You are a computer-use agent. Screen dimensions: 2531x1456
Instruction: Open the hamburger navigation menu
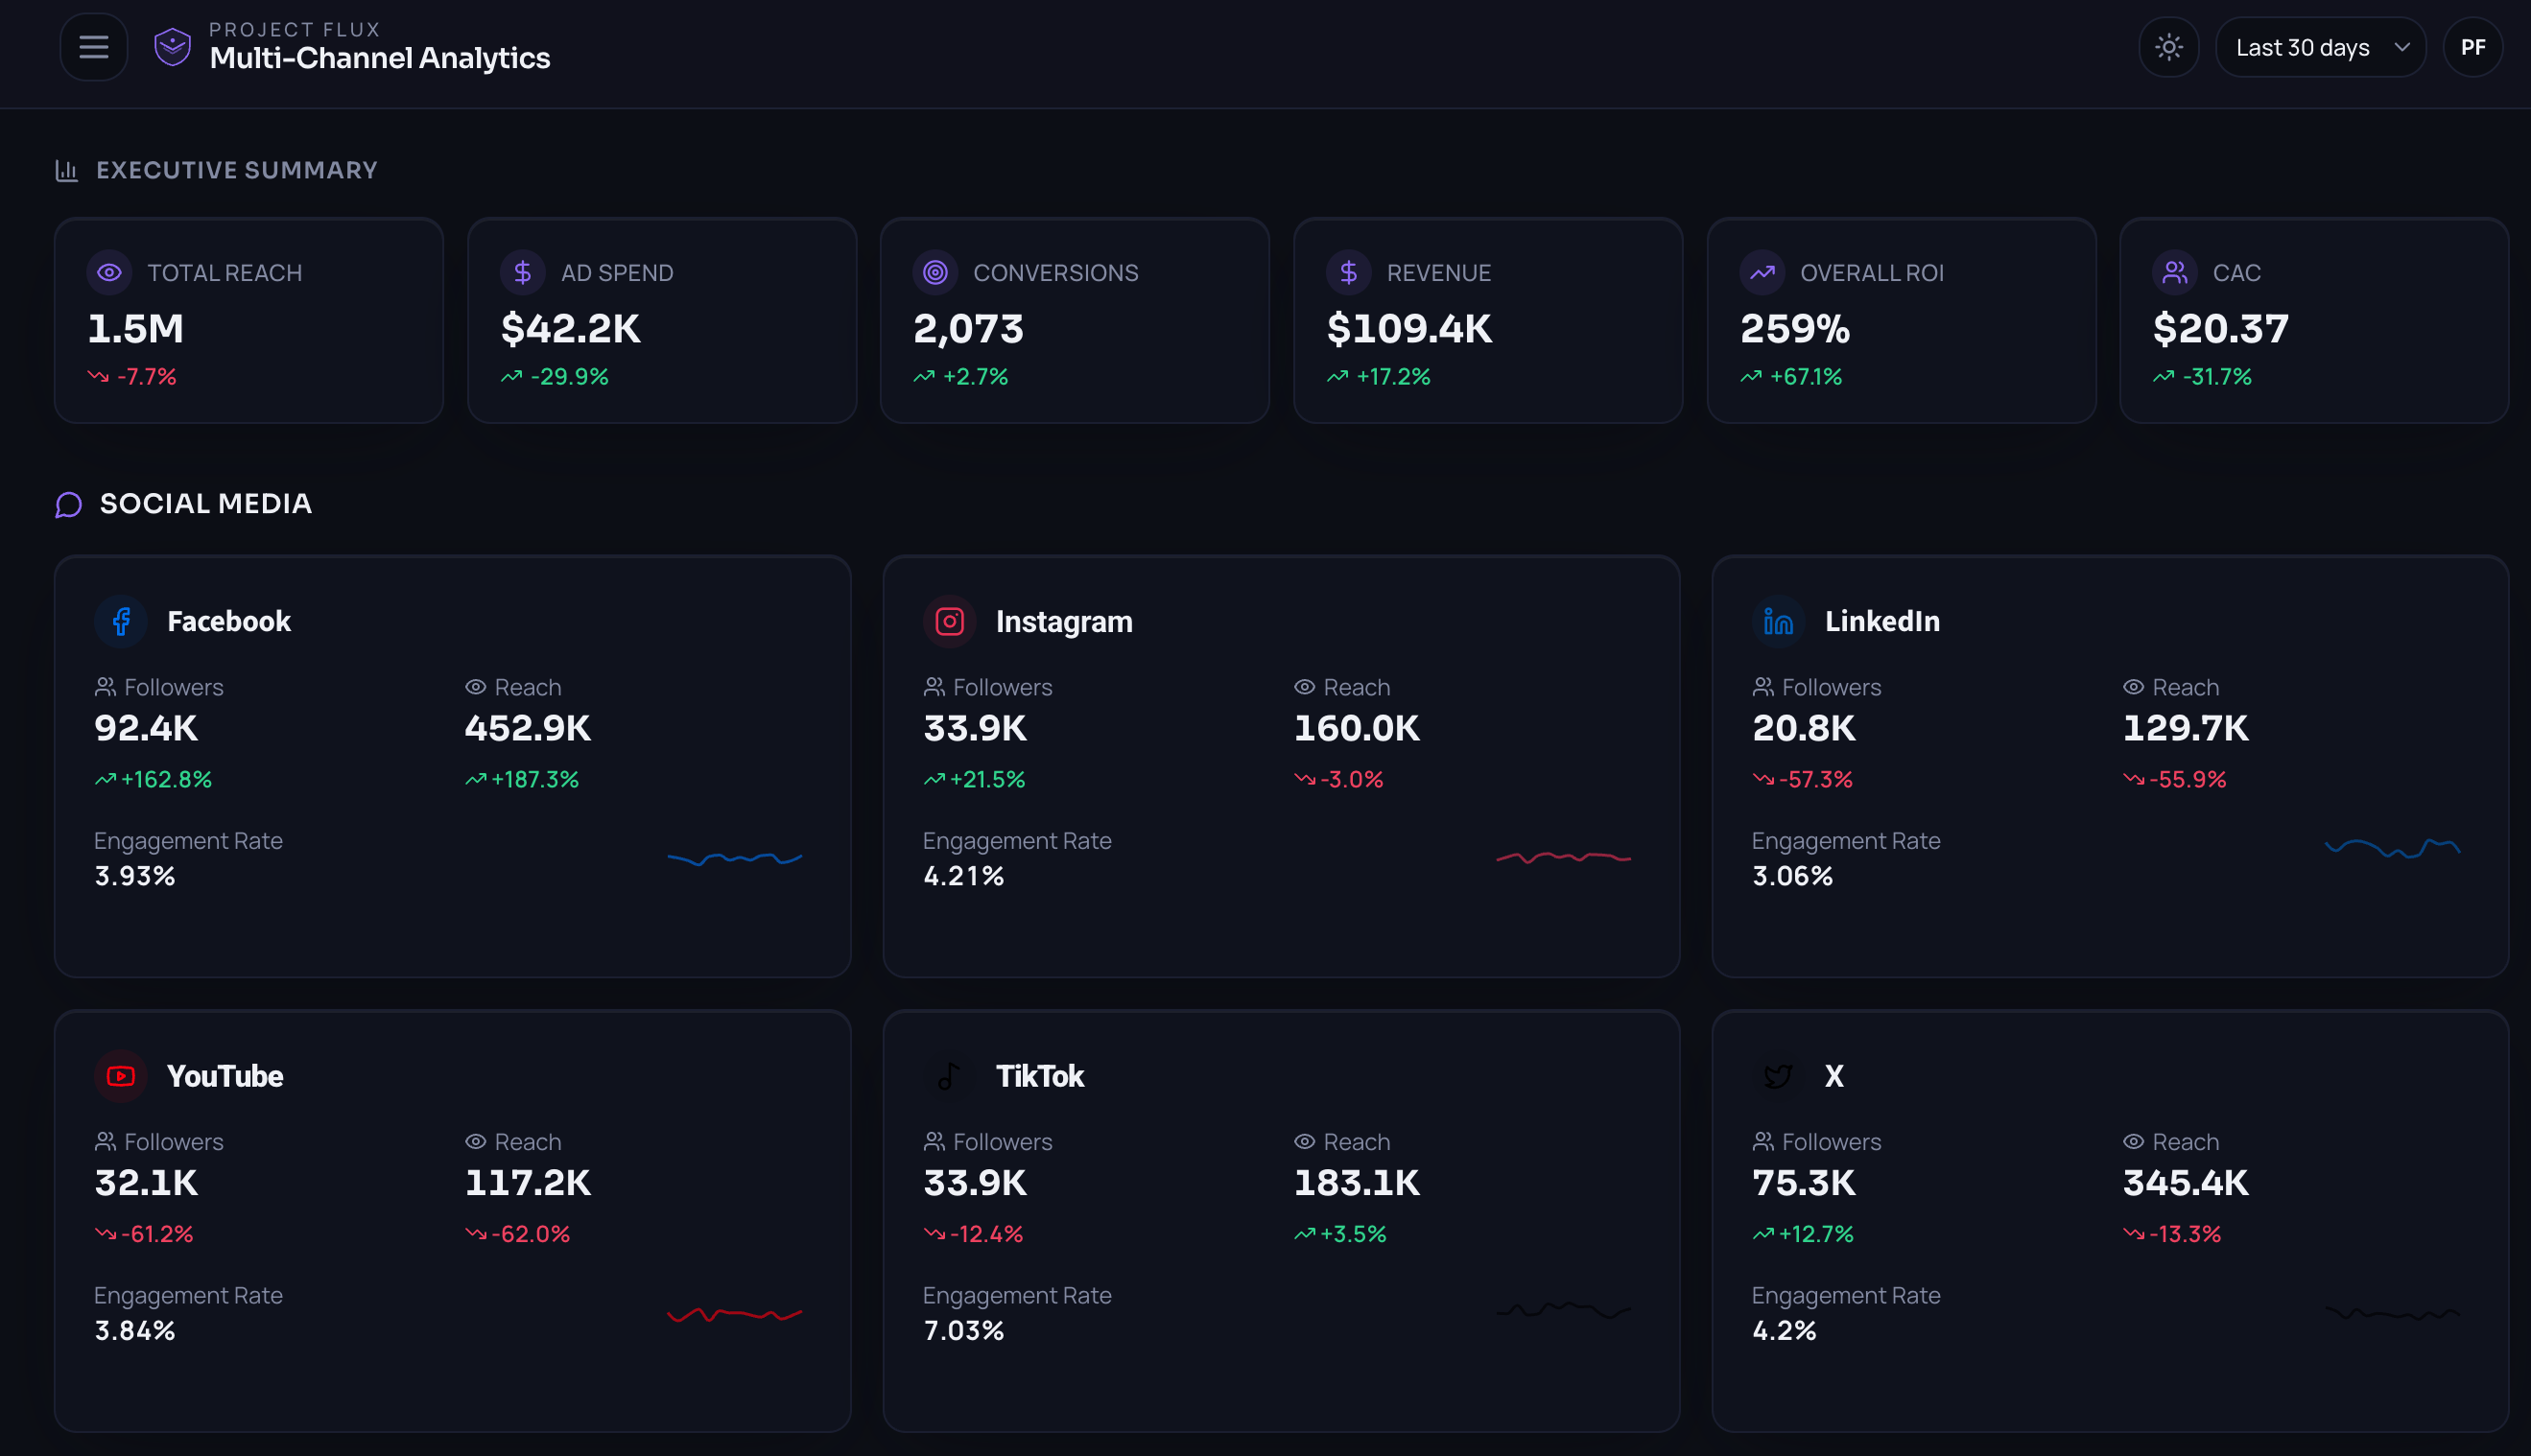click(93, 47)
